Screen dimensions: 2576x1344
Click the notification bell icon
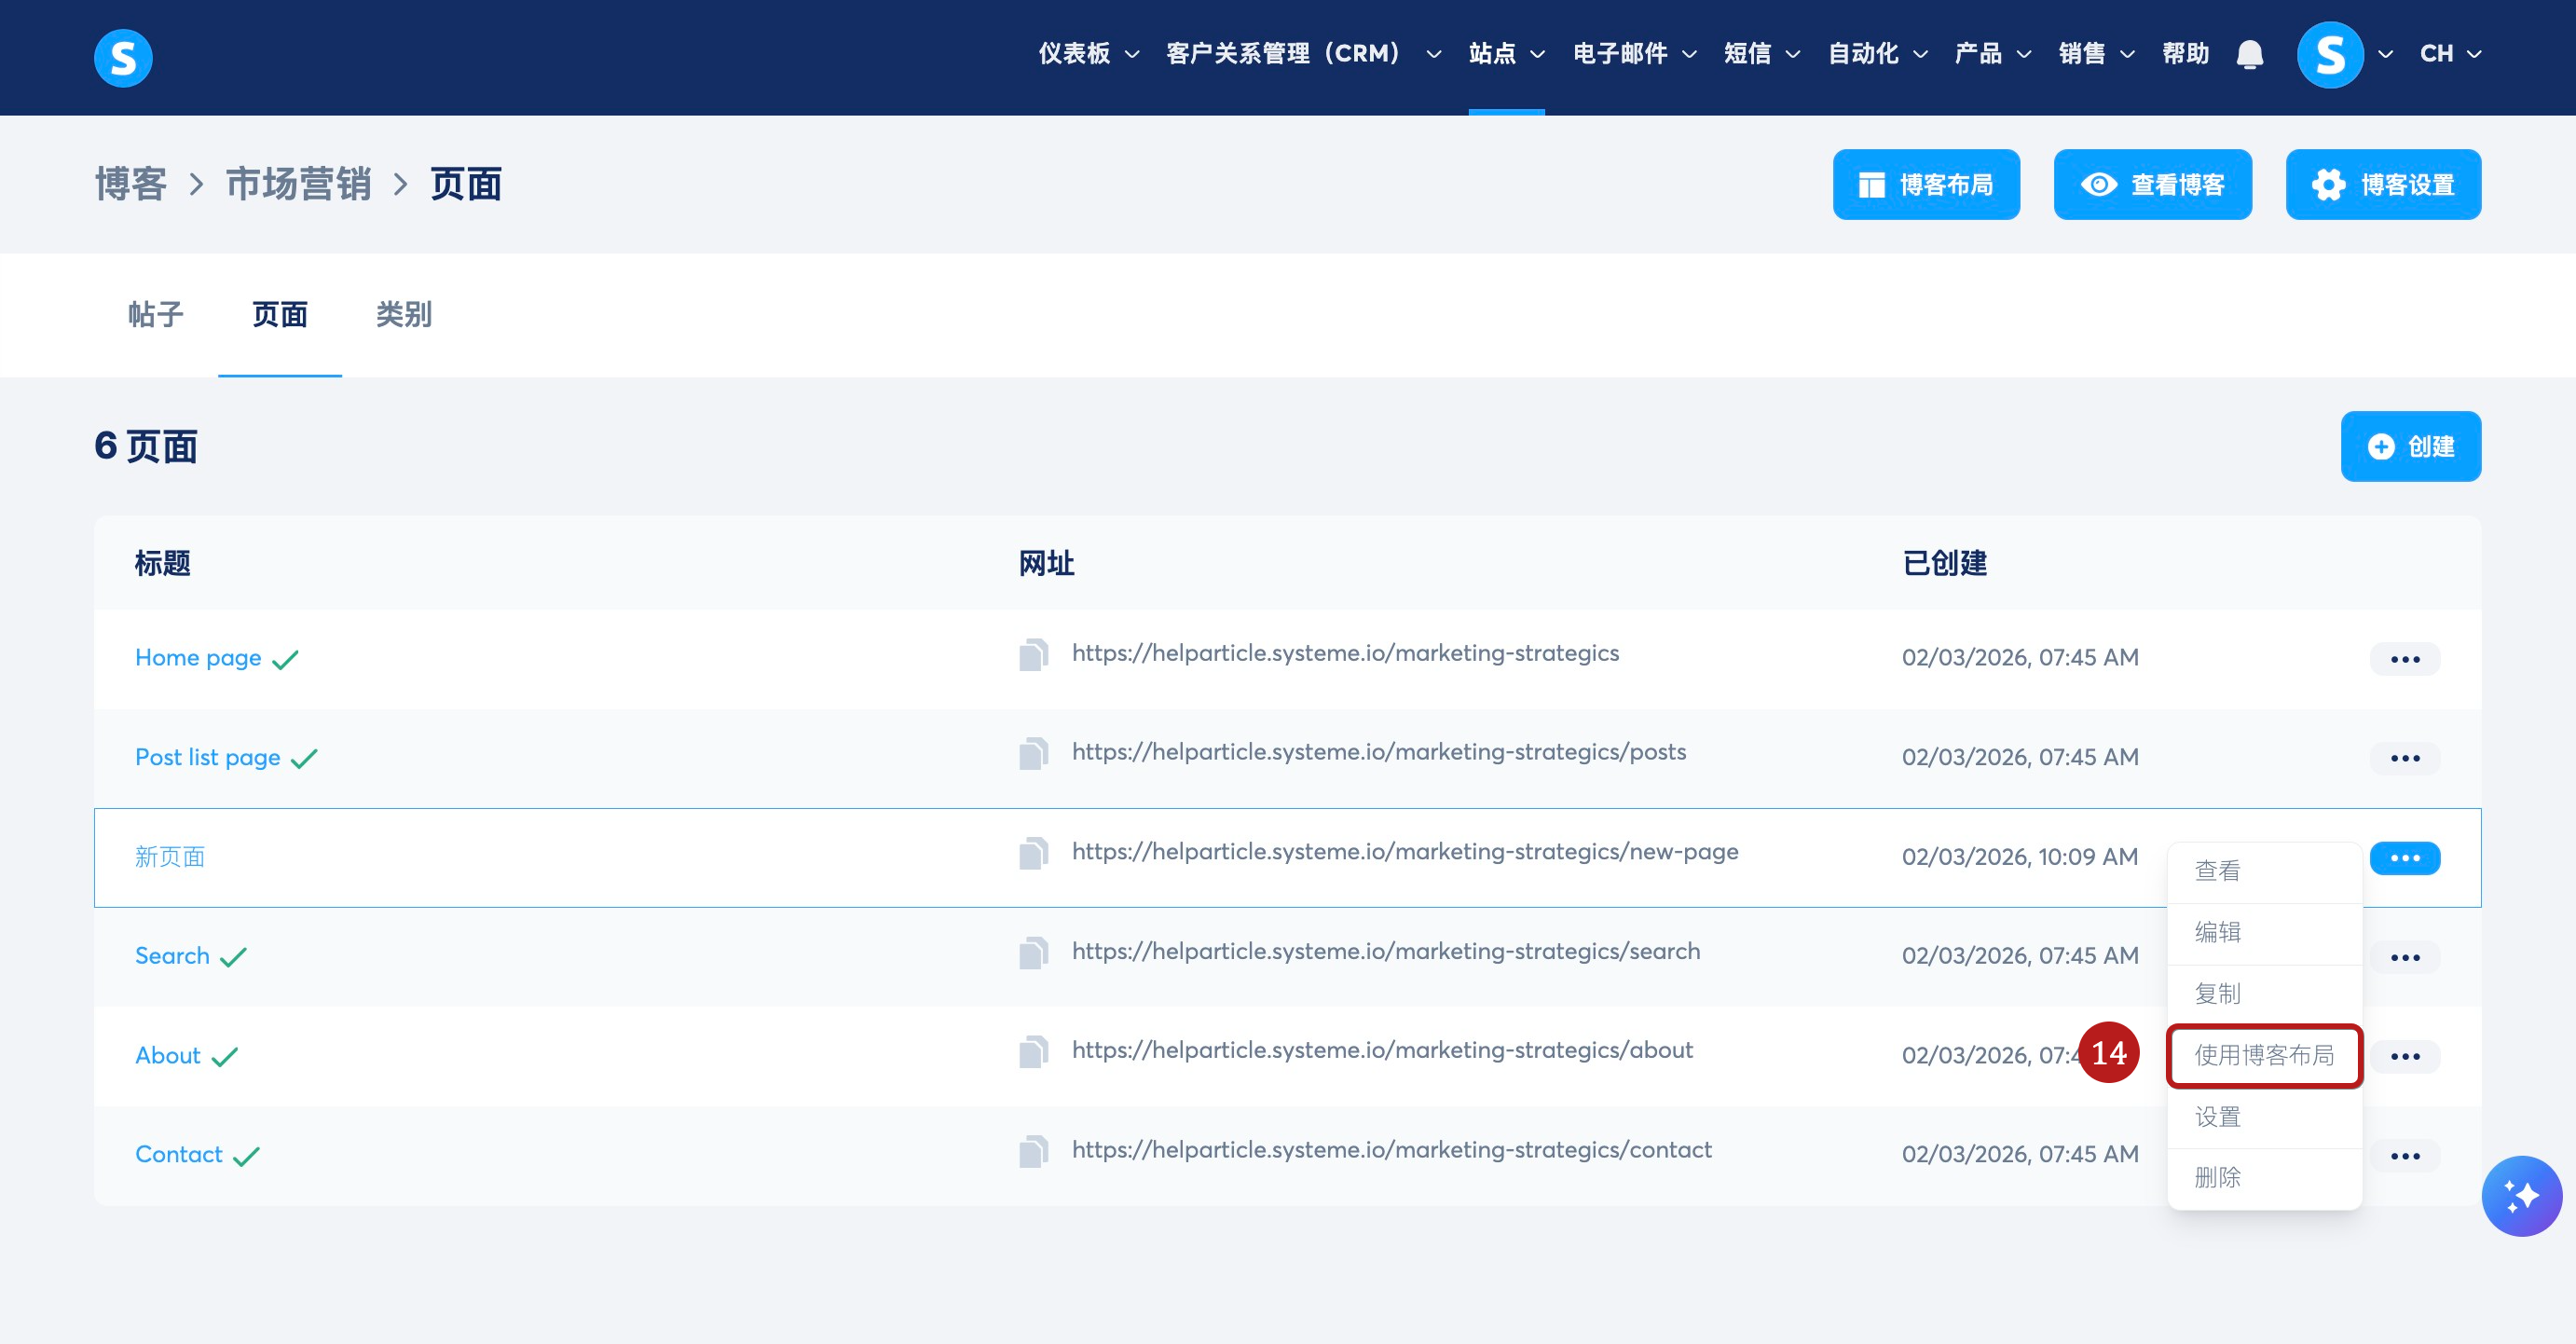click(x=2249, y=54)
